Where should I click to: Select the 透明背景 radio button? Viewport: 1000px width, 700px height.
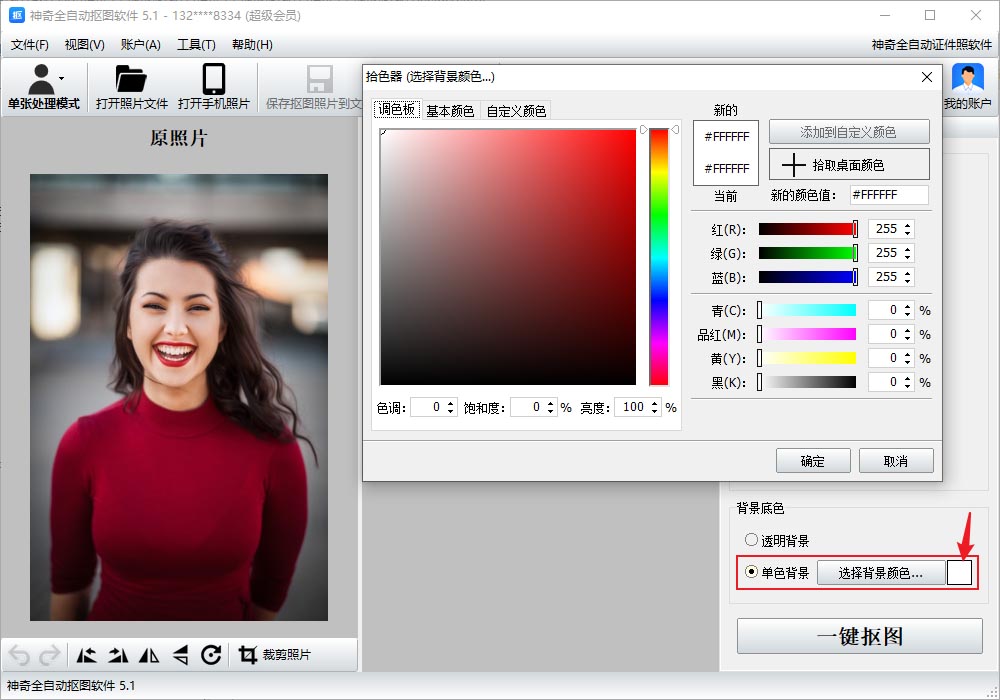pyautogui.click(x=752, y=541)
